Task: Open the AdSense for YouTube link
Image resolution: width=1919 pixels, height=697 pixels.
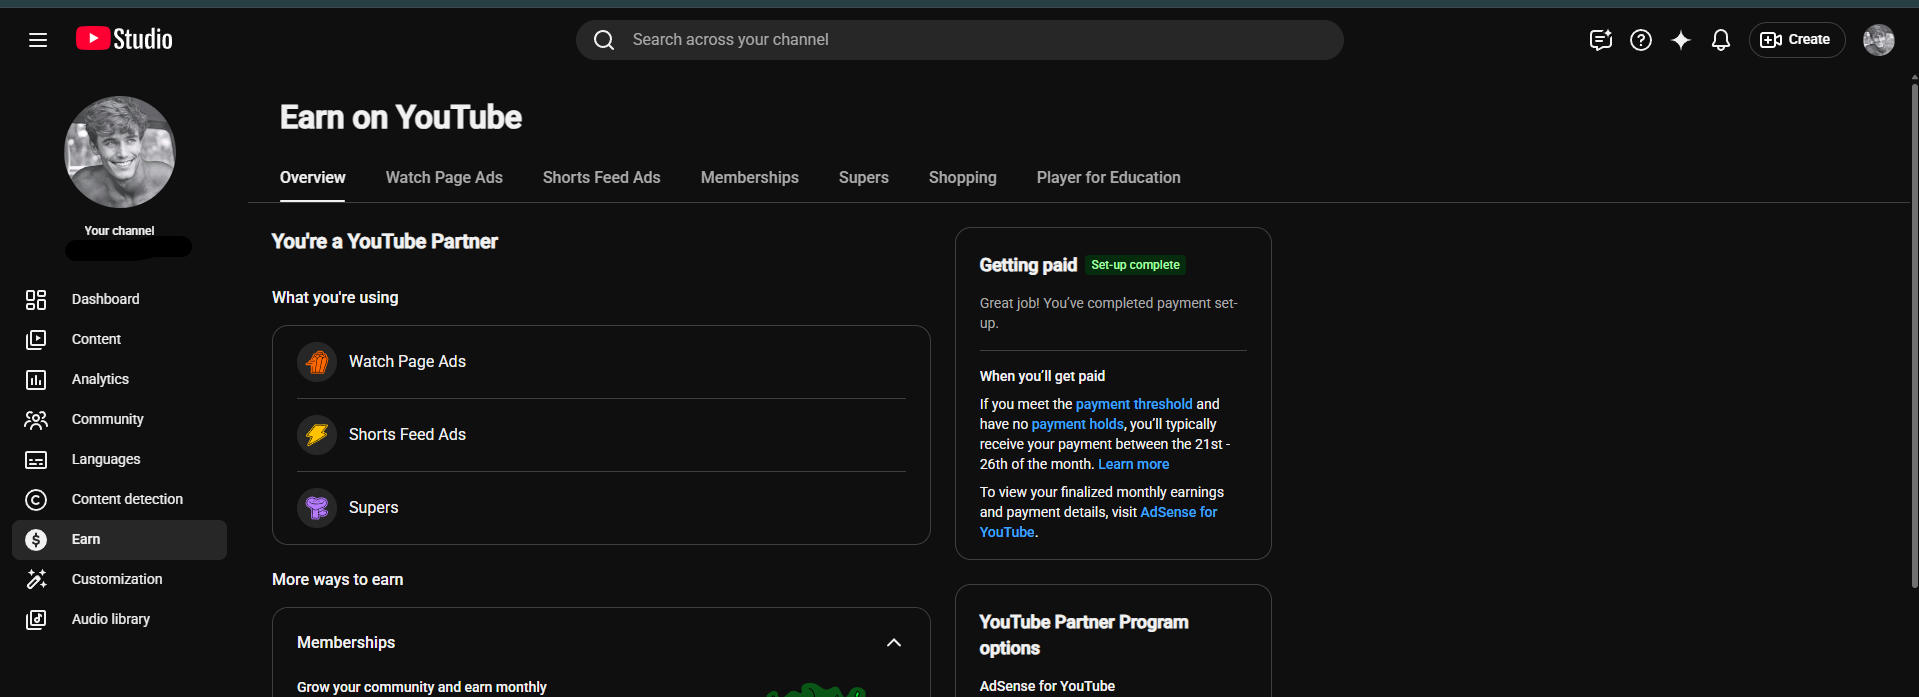Action: click(1179, 512)
